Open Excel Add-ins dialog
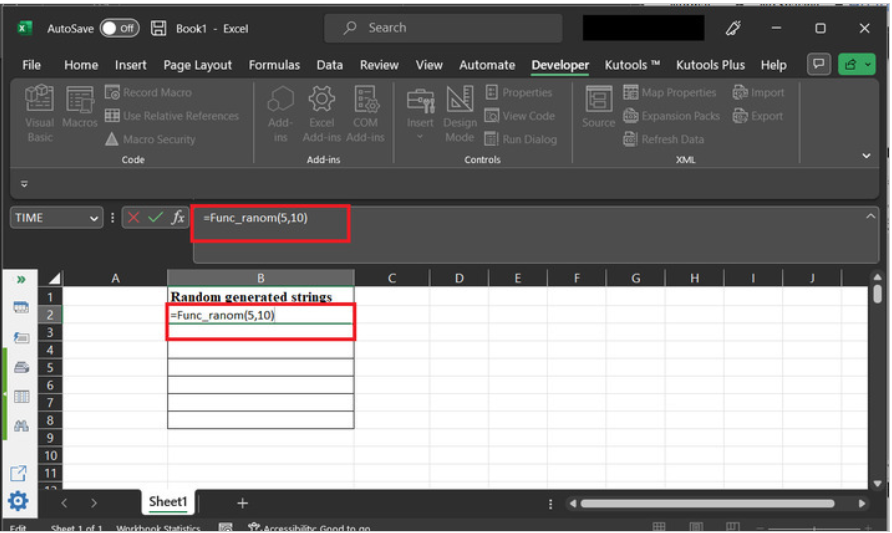Image resolution: width=892 pixels, height=533 pixels. pos(321,113)
